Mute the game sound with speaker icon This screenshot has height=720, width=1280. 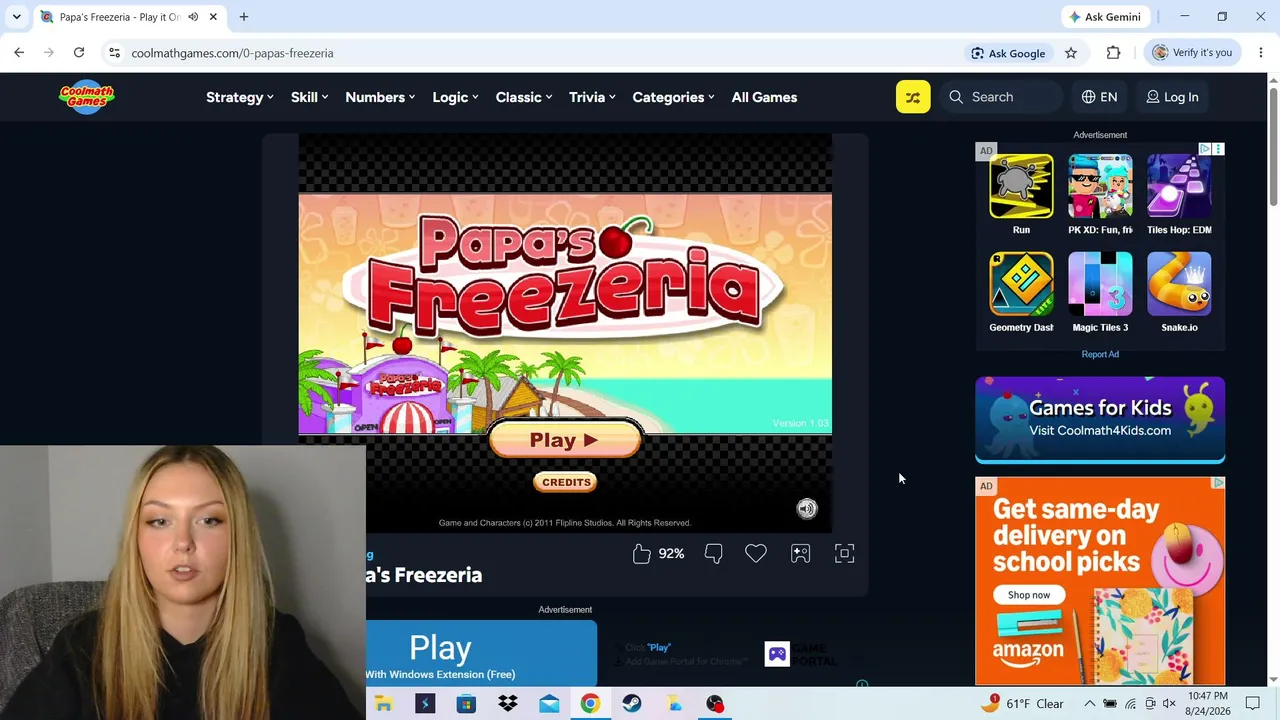pos(807,509)
